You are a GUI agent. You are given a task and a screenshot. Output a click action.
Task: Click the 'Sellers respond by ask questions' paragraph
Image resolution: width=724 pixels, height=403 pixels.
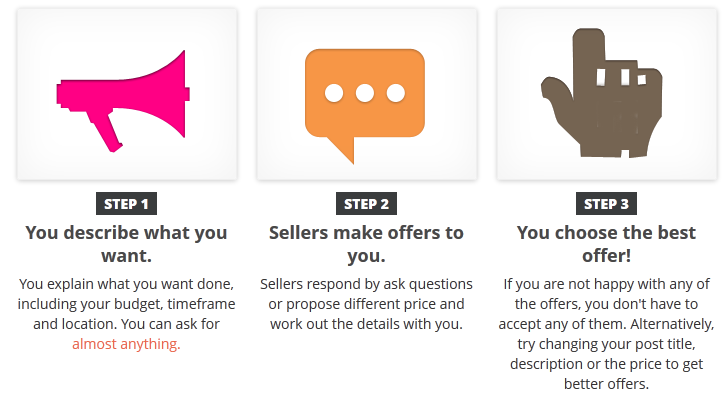point(366,304)
